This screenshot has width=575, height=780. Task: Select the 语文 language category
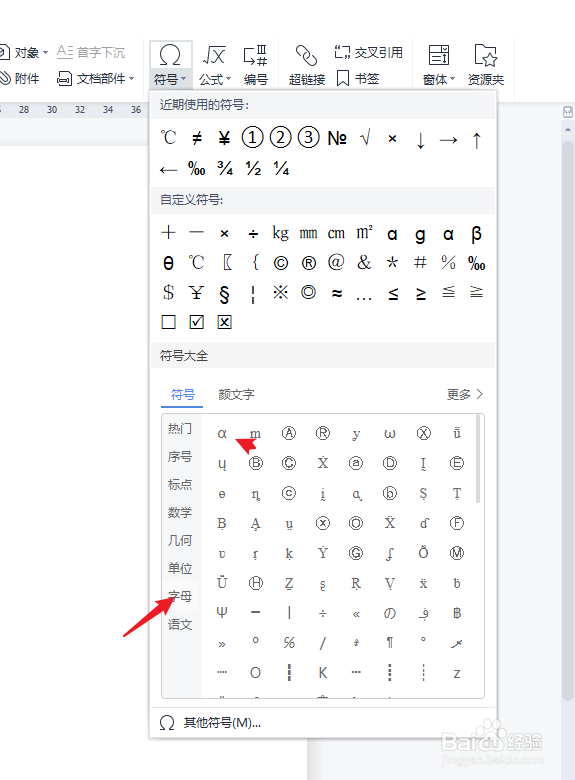tap(180, 624)
